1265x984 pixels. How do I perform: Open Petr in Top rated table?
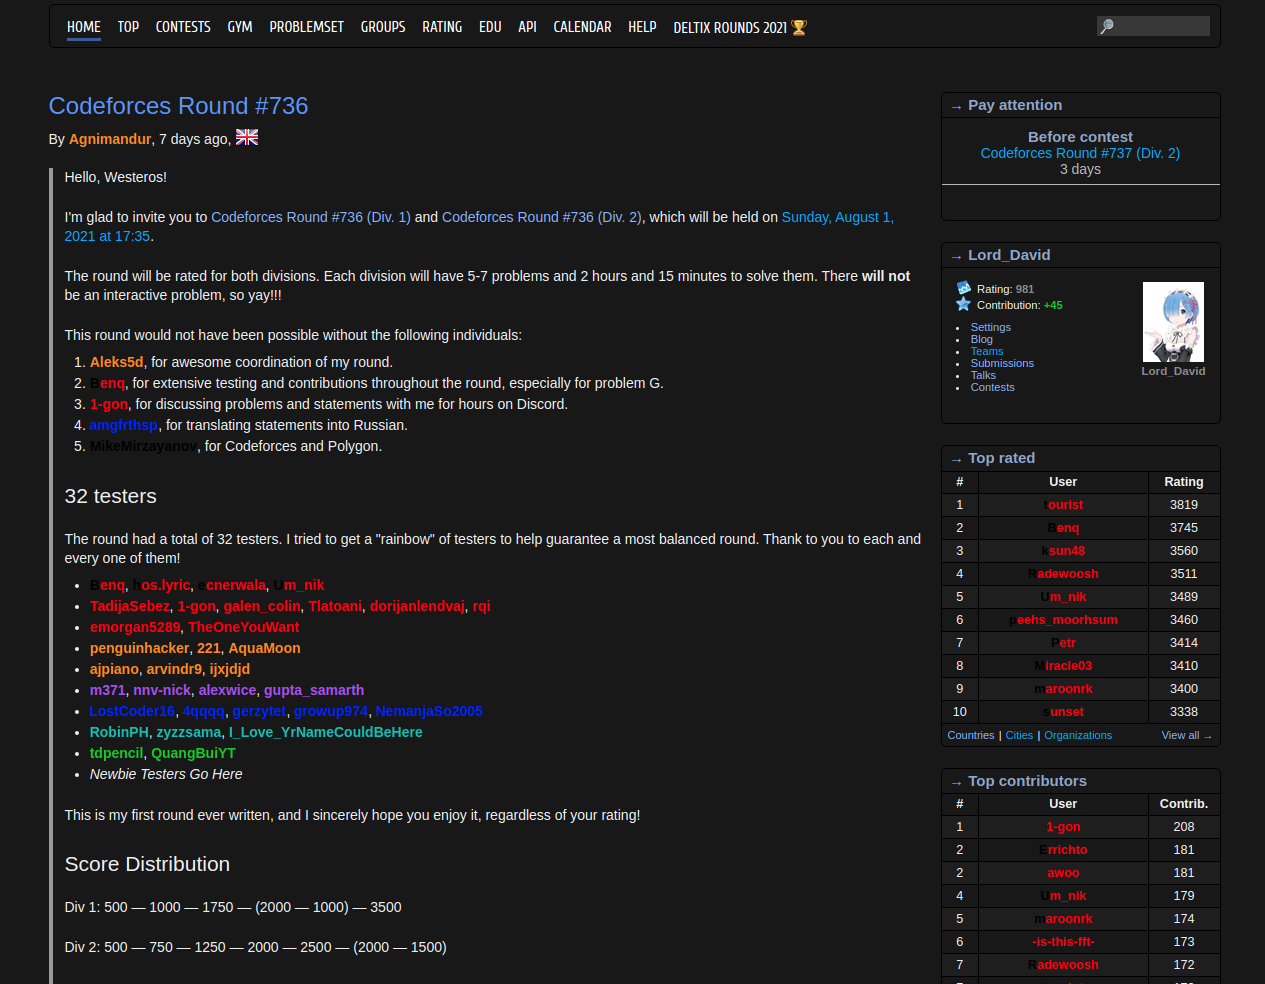[x=1063, y=643]
